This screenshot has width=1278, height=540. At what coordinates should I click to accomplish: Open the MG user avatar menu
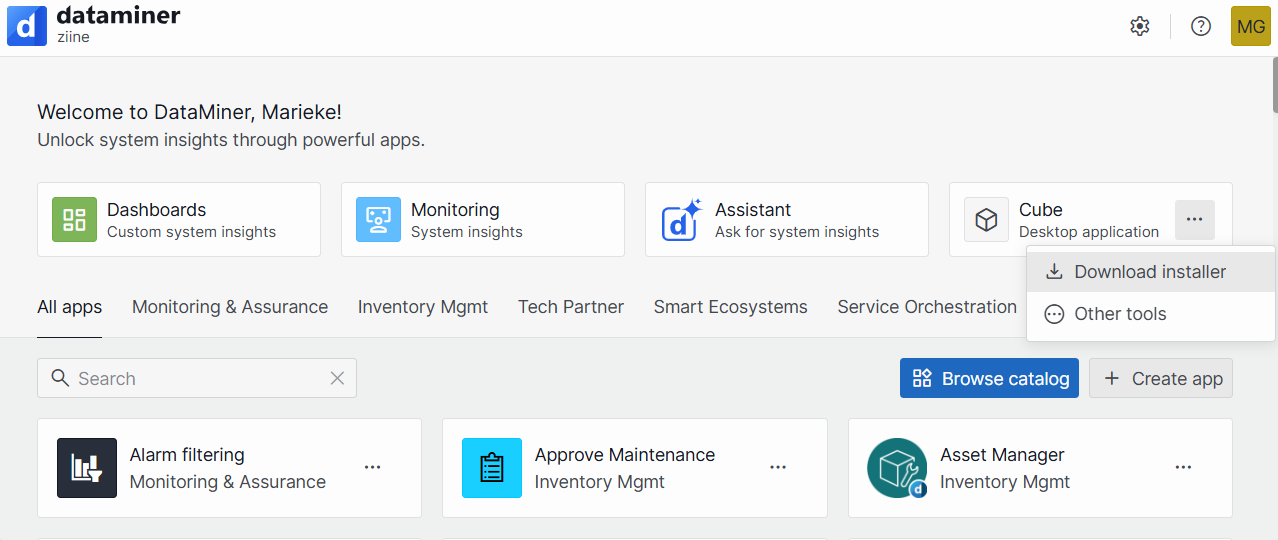1250,26
